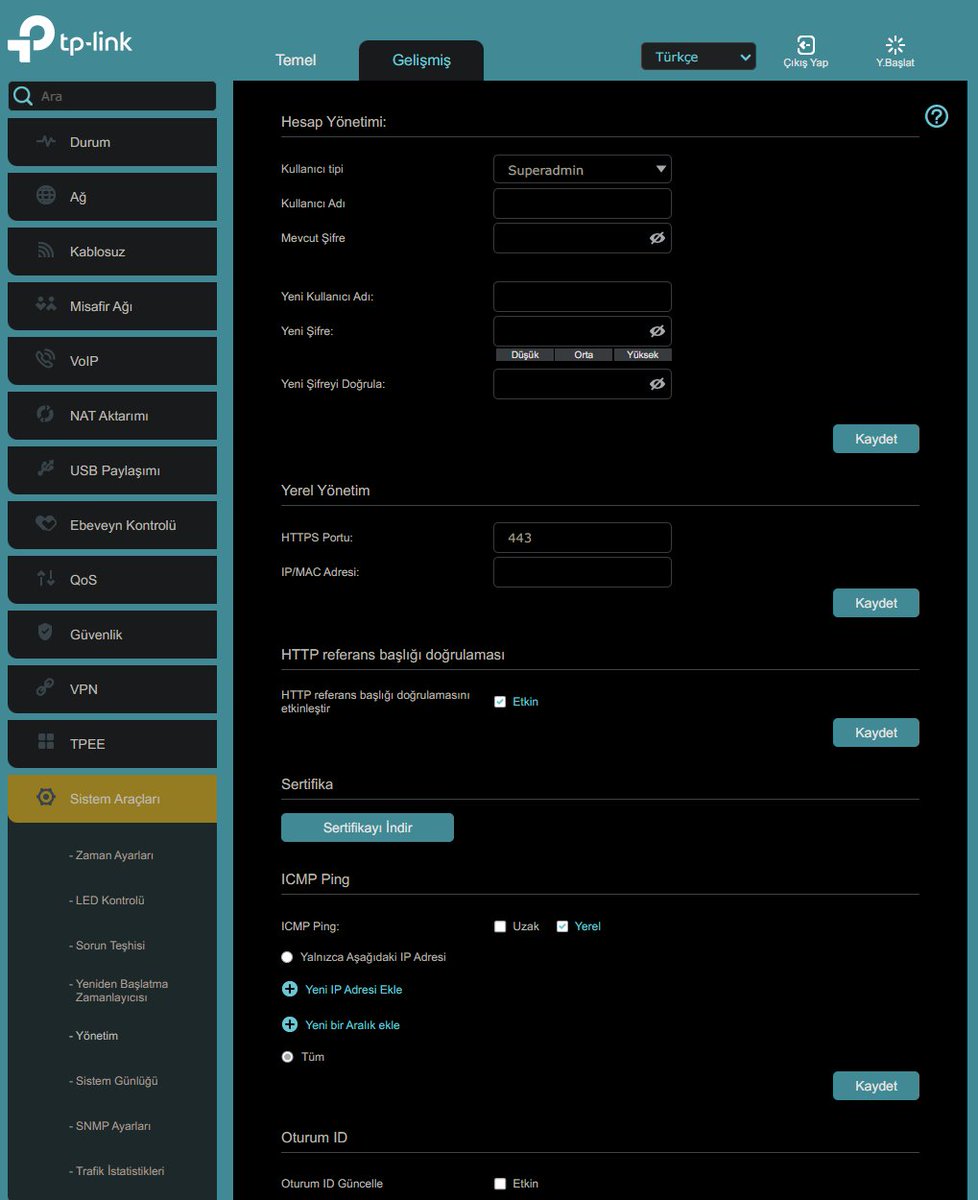Open the Kullanıcı tipi Superadmin dropdown

point(582,169)
